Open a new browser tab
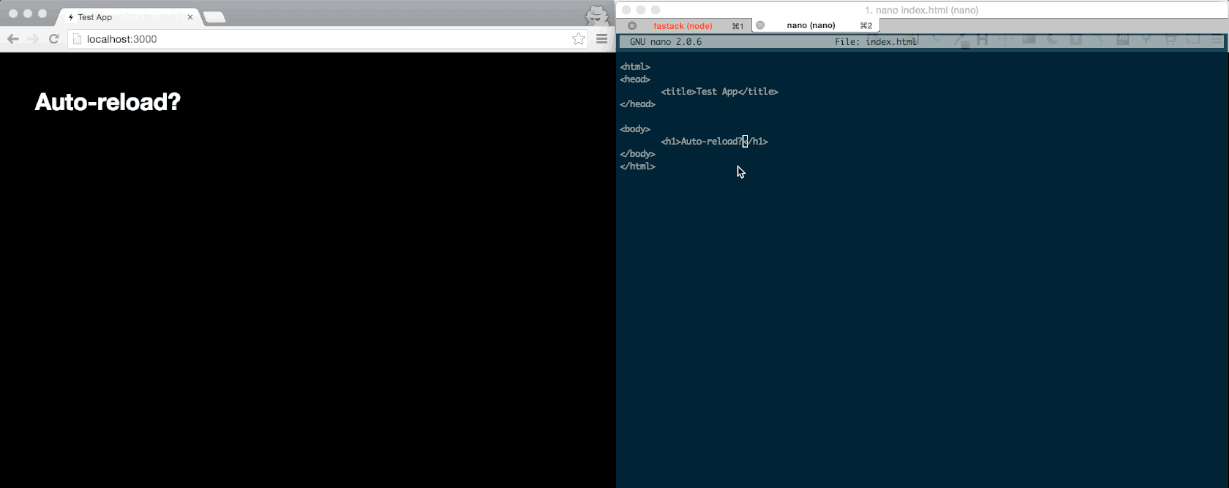Screen dimensions: 1229x488 pos(214,17)
